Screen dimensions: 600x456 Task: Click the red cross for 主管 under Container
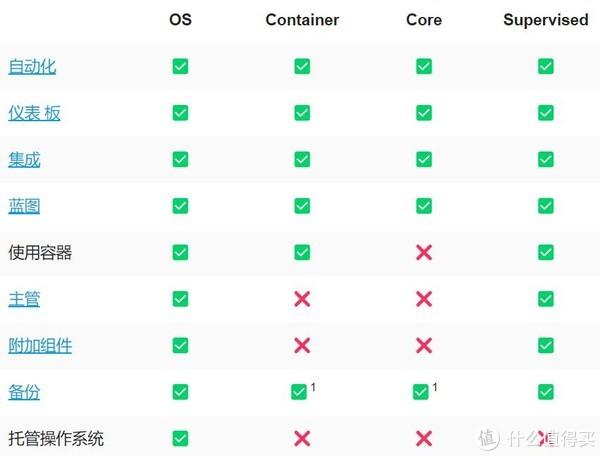(x=302, y=299)
